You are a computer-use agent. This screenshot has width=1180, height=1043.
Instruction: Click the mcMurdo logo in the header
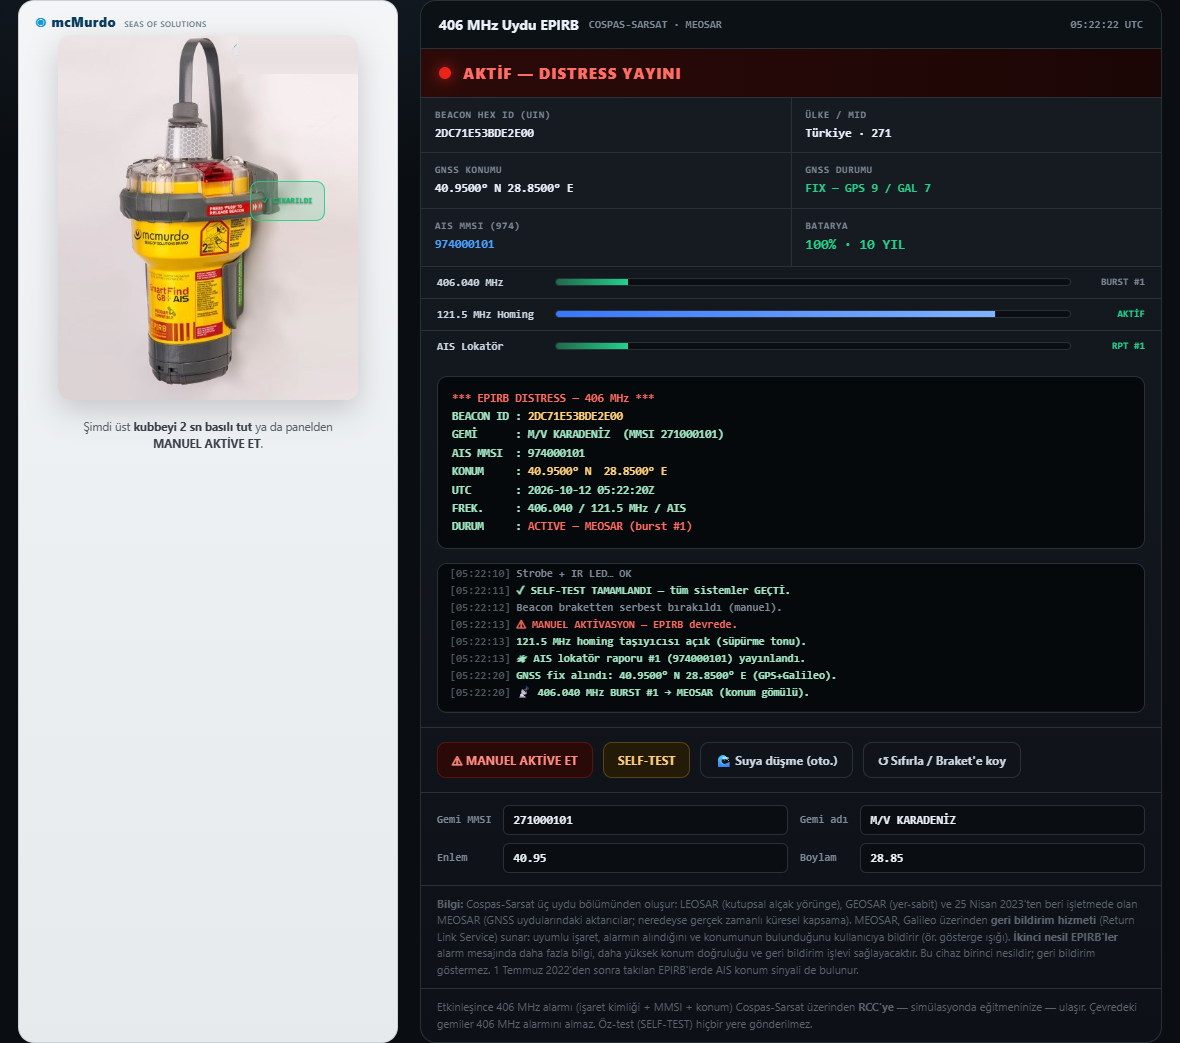76,23
